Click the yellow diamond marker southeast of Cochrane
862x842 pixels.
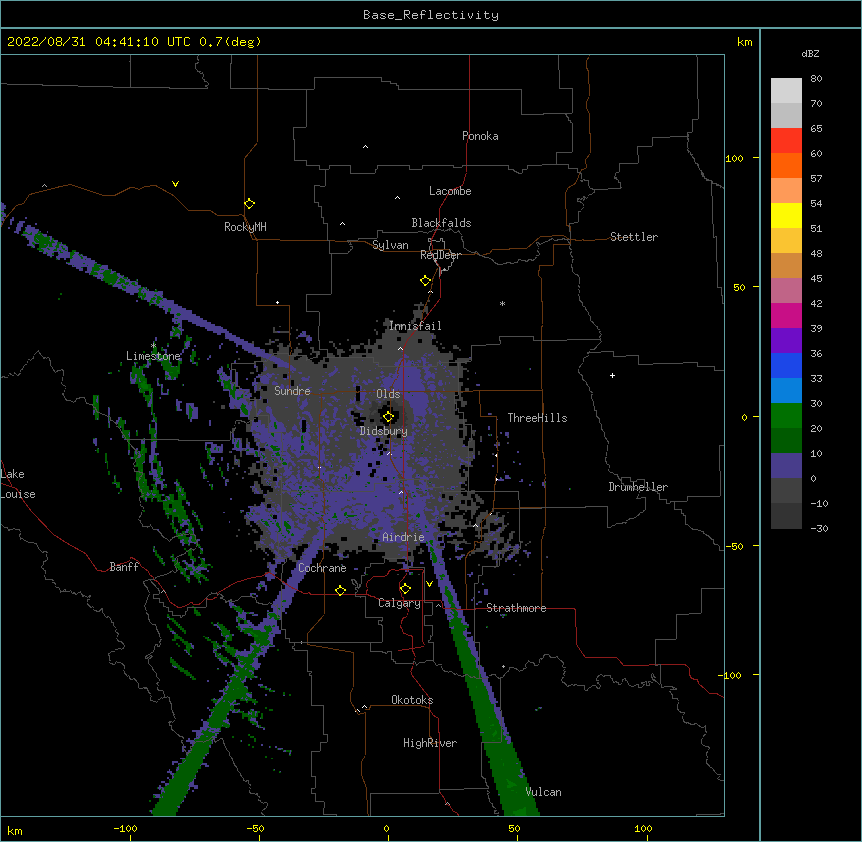(x=340, y=590)
